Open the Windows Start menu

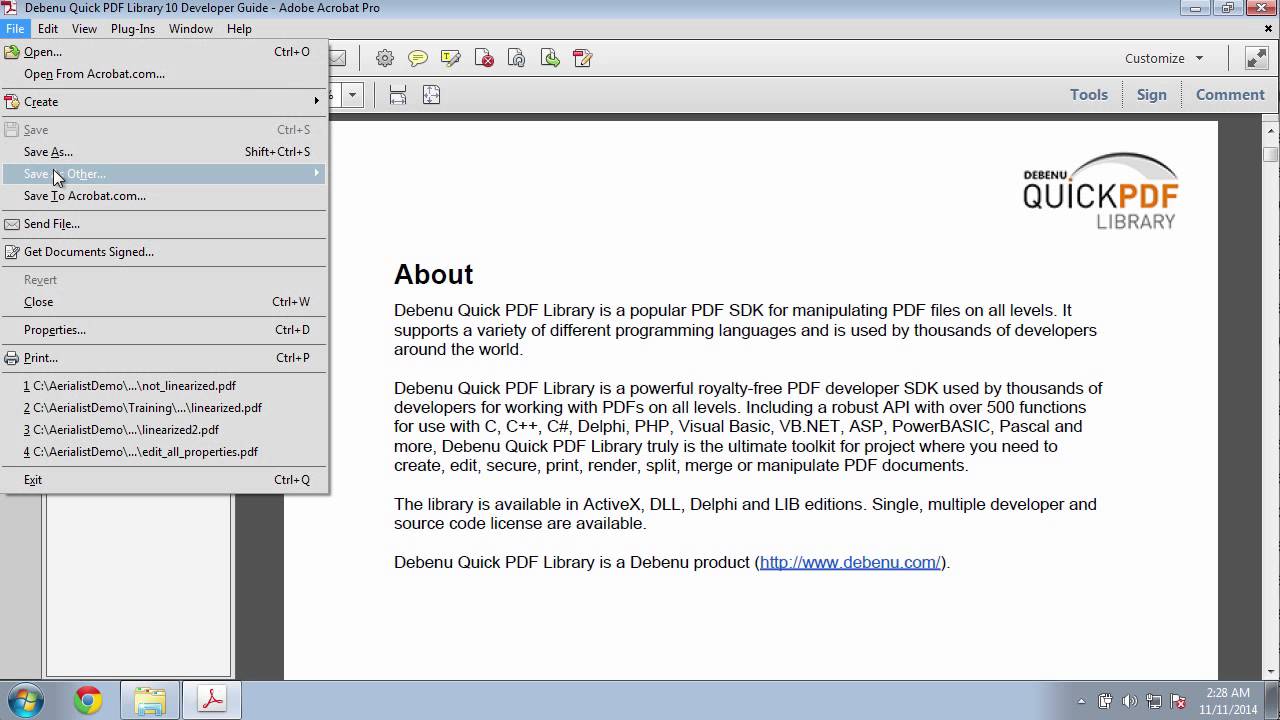[27, 700]
